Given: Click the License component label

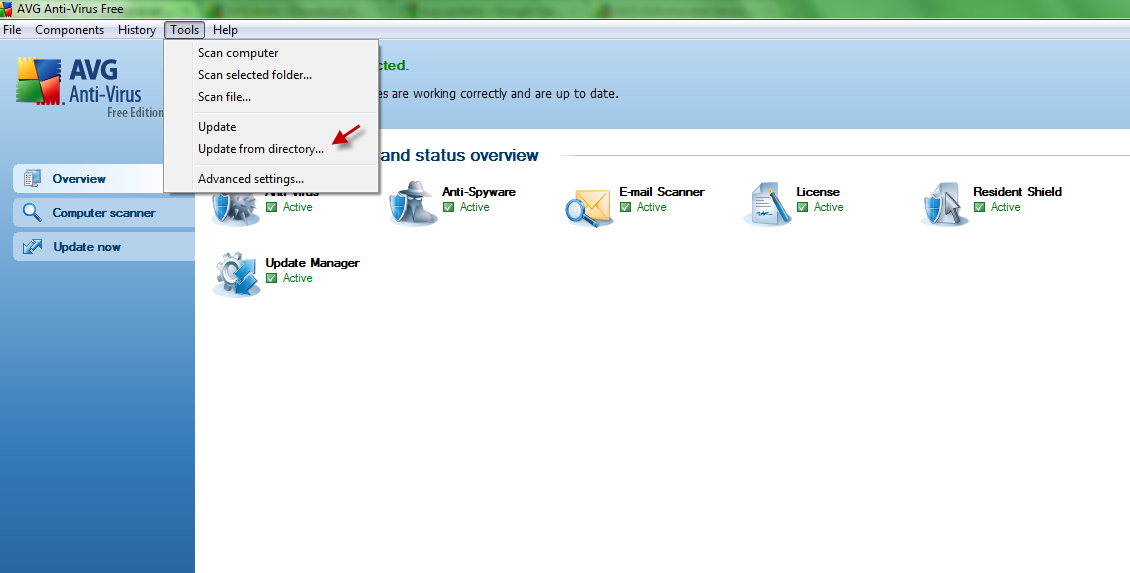Looking at the screenshot, I should [818, 192].
